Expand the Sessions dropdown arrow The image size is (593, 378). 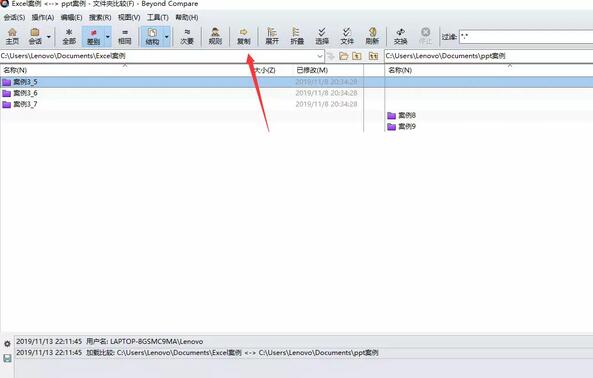(49, 37)
